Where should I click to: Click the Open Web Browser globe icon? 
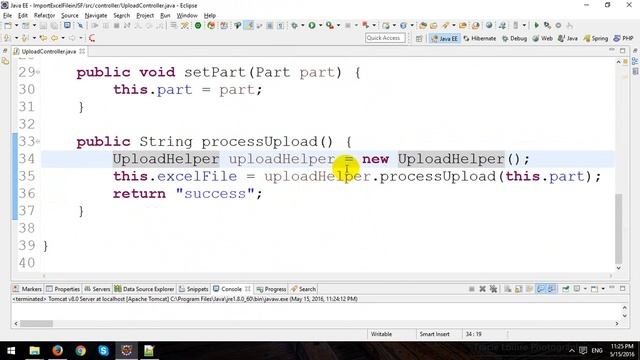489,25
